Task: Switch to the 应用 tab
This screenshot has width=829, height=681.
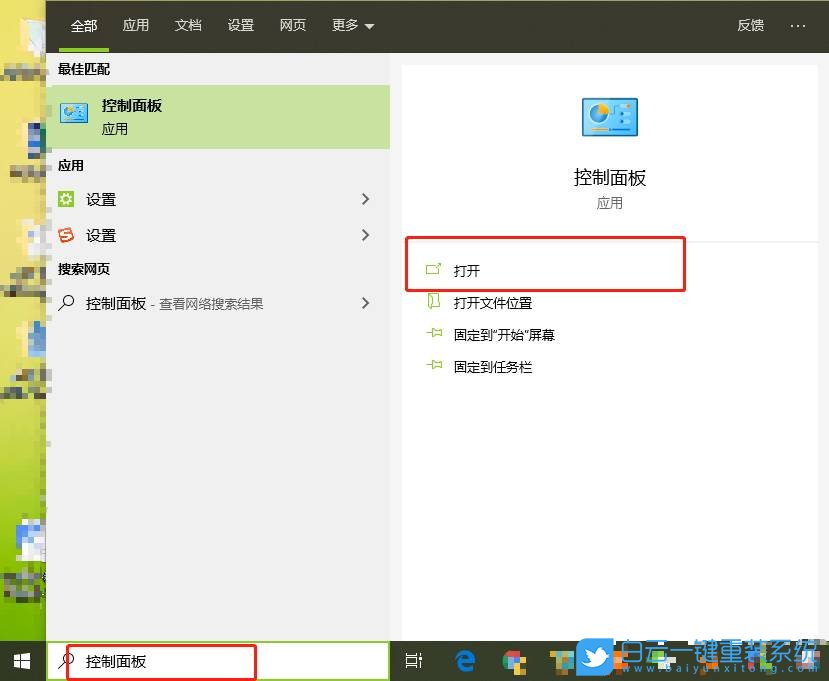Action: coord(135,26)
